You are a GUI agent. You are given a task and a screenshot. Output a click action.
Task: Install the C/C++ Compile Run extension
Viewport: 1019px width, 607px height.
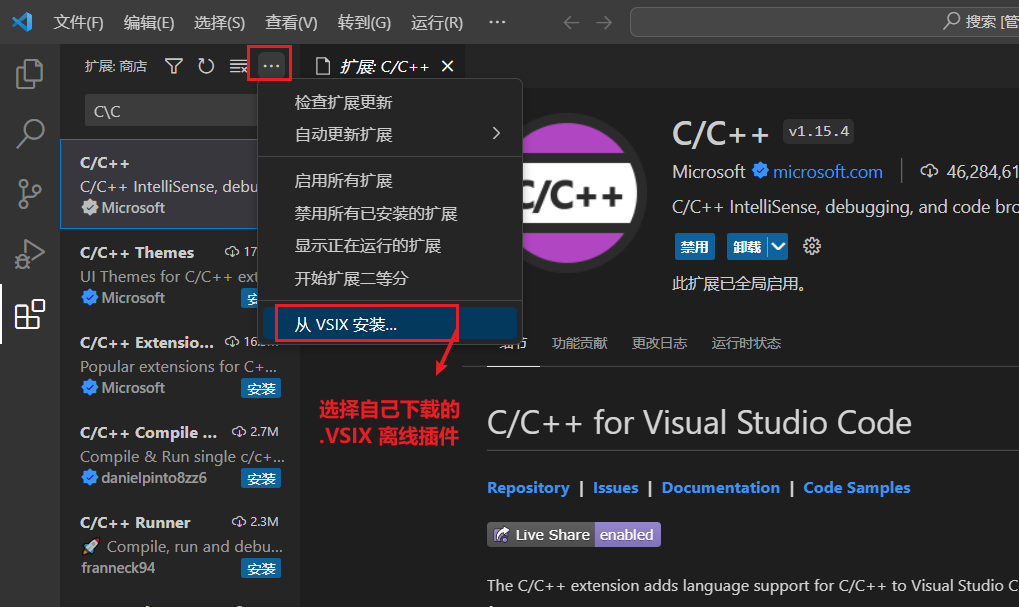point(261,478)
